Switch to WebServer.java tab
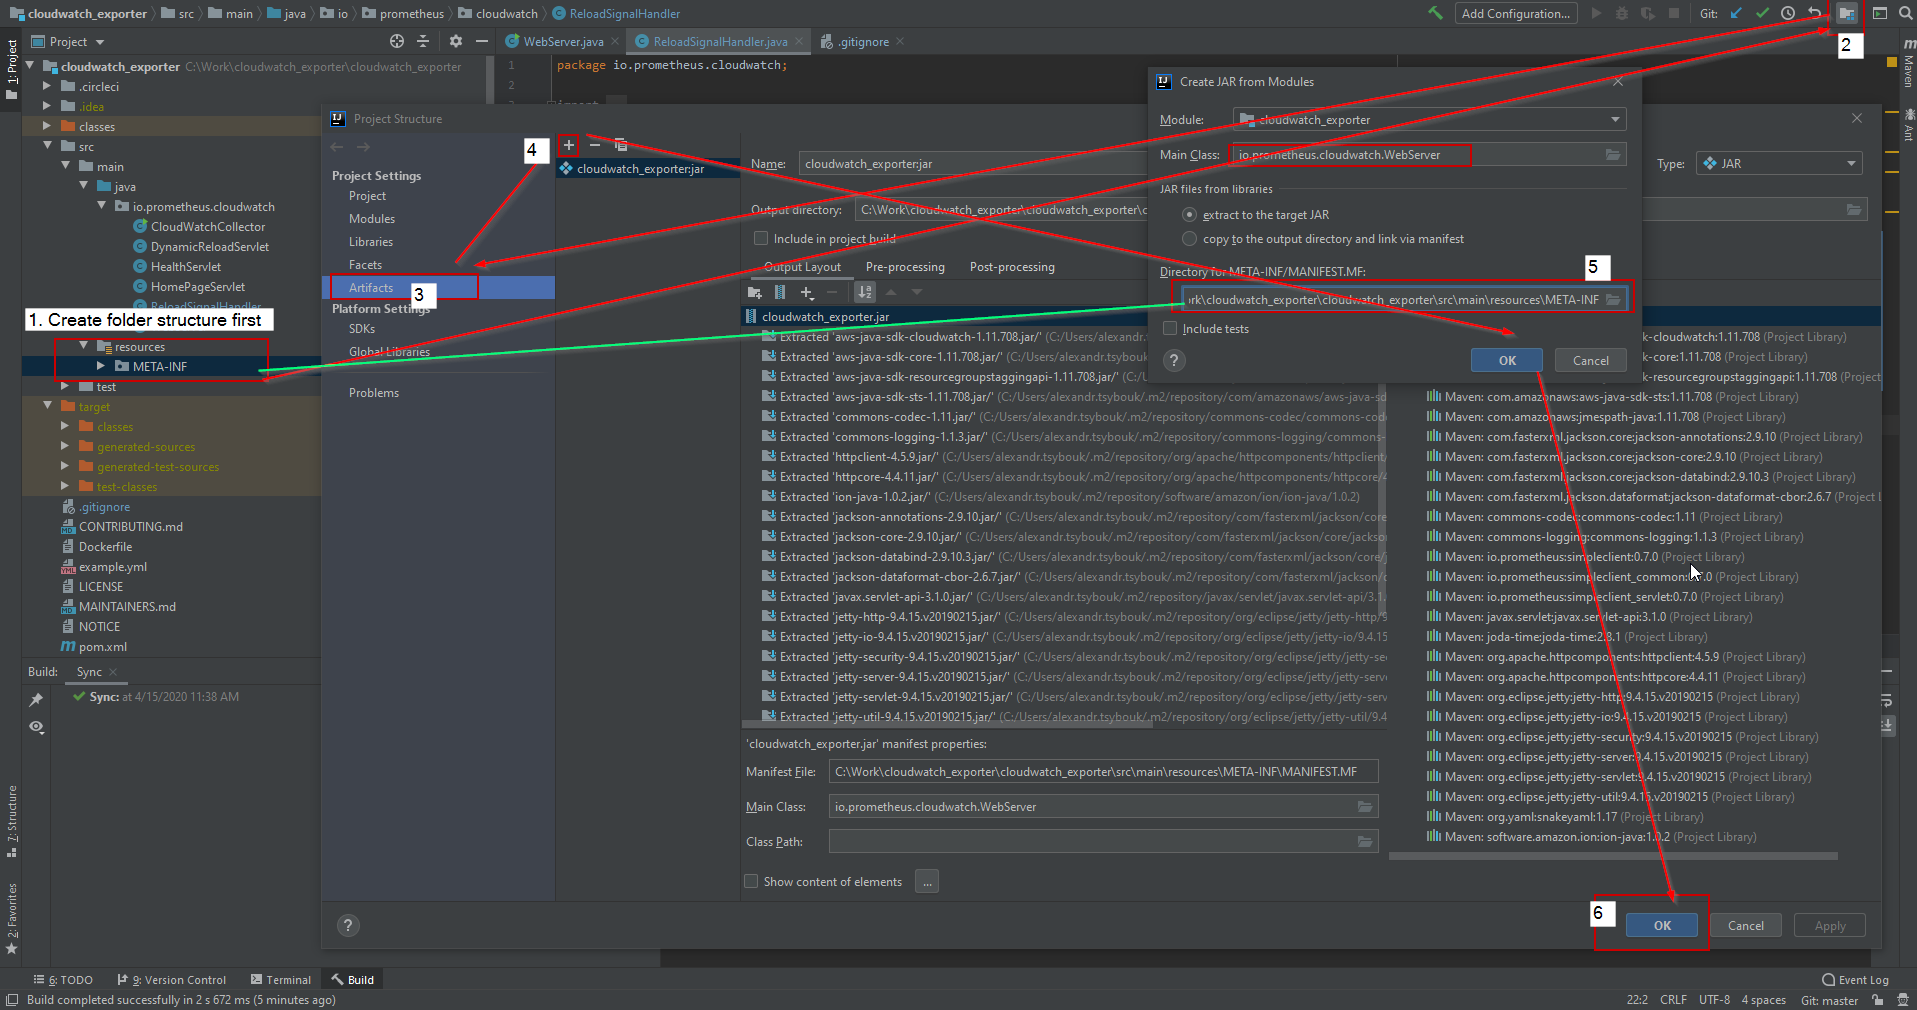This screenshot has width=1917, height=1010. click(x=562, y=42)
